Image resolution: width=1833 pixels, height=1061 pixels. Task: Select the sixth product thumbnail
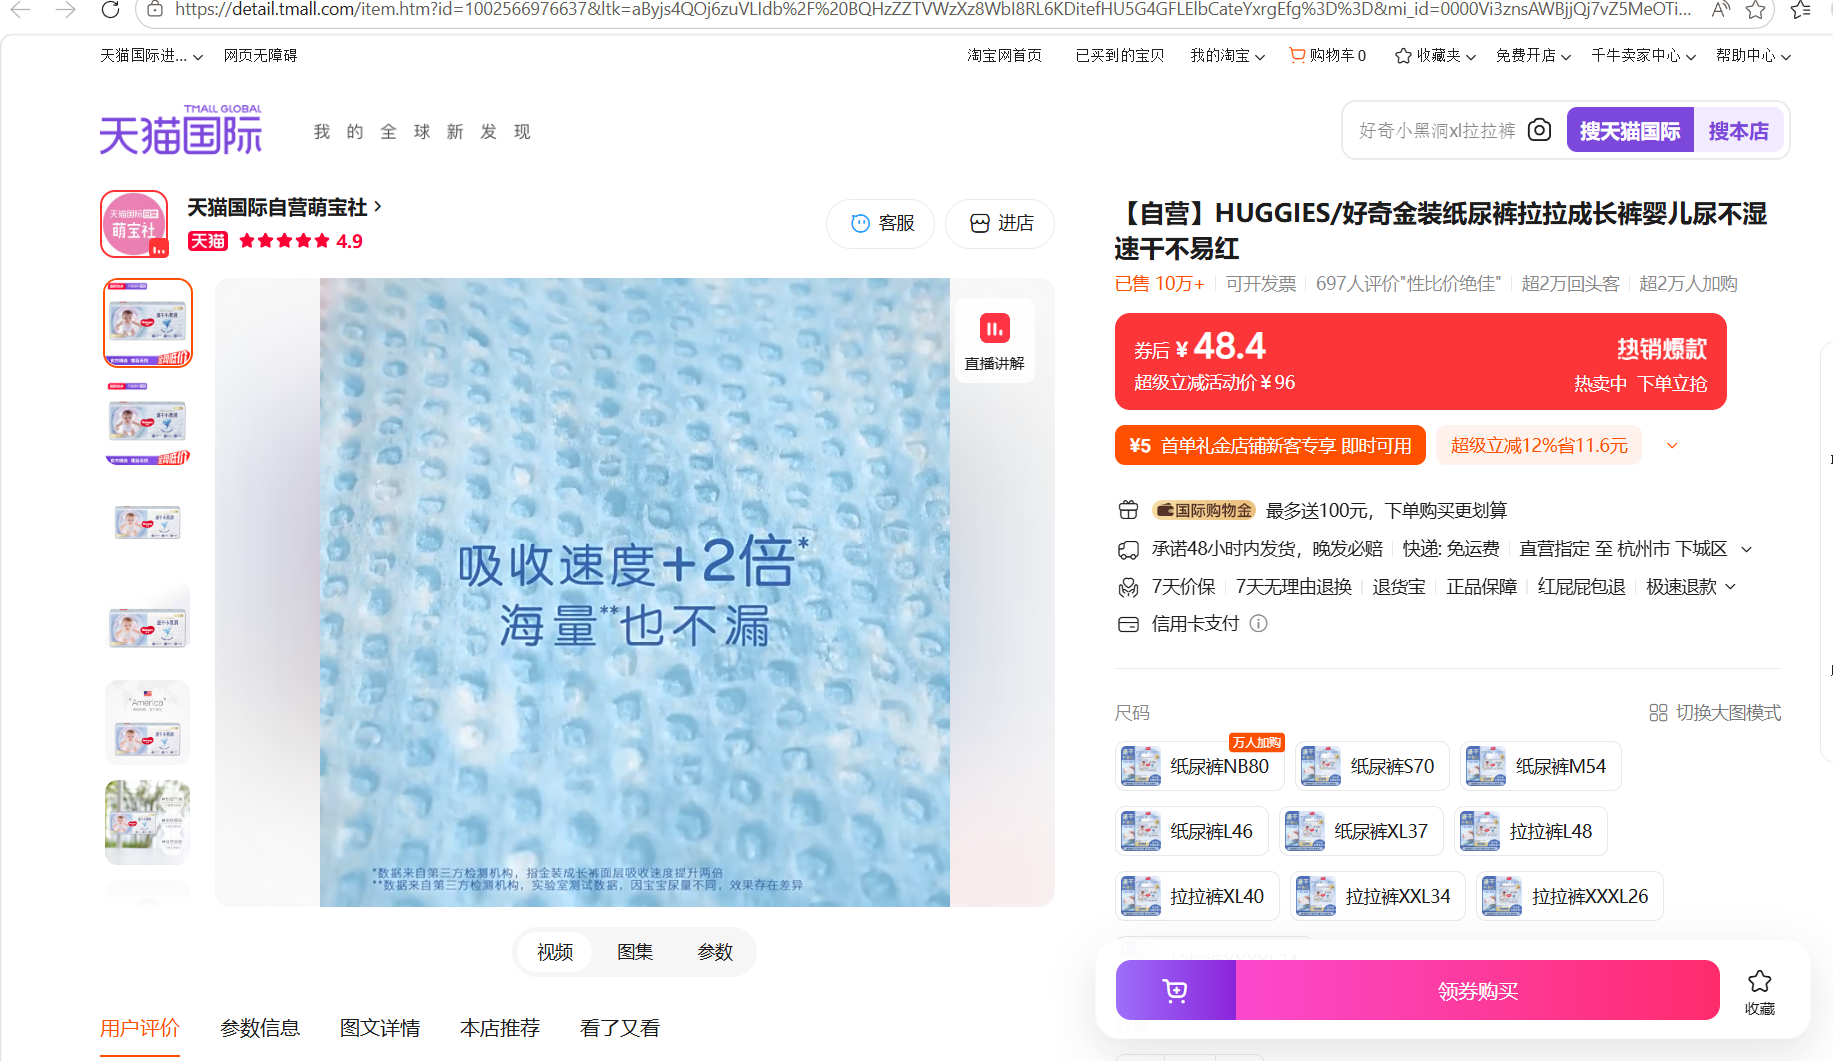tap(148, 823)
